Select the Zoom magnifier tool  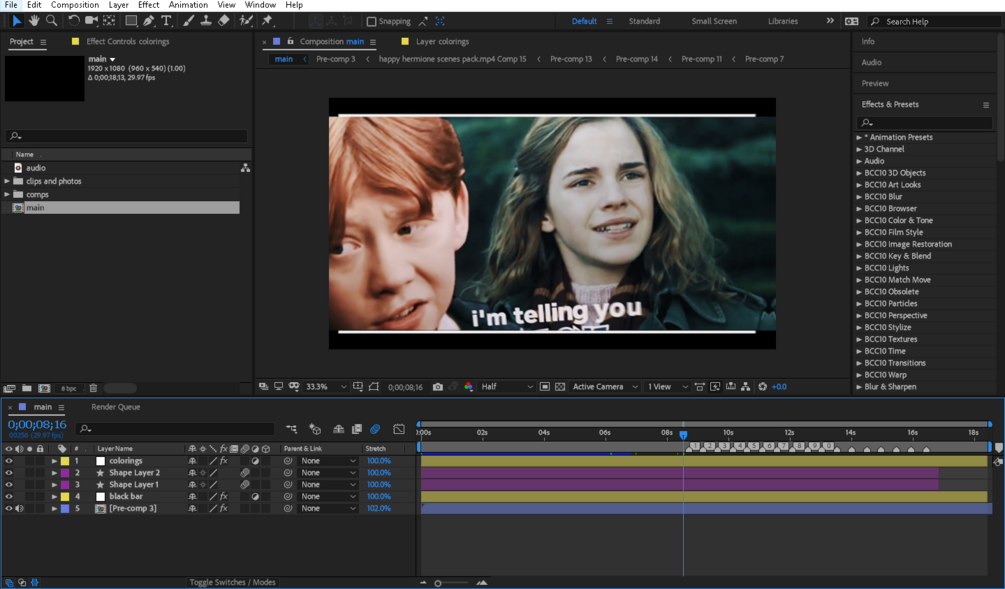click(51, 21)
